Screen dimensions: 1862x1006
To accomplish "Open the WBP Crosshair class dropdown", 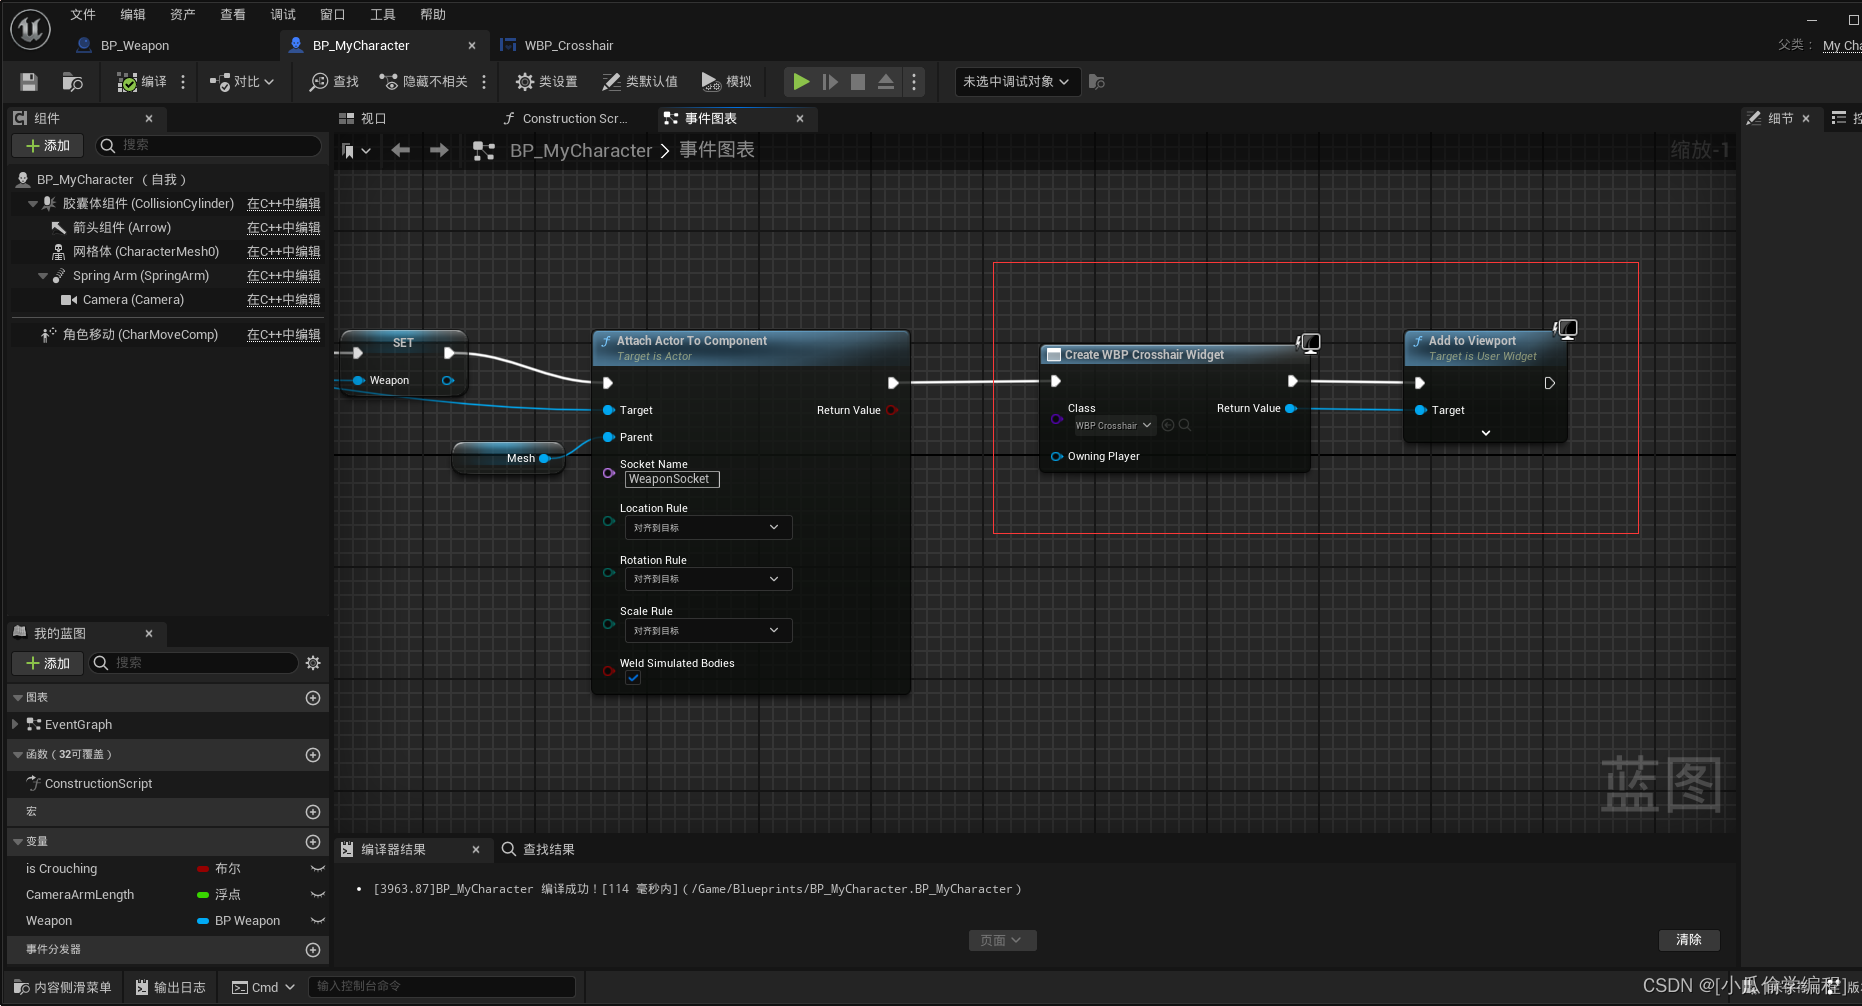I will click(x=1113, y=425).
